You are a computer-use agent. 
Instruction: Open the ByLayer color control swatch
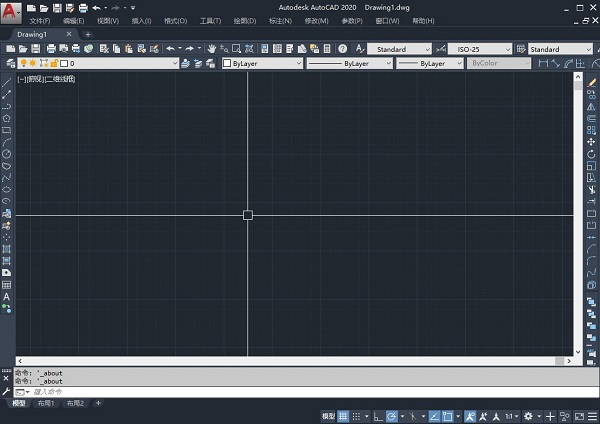coord(260,63)
